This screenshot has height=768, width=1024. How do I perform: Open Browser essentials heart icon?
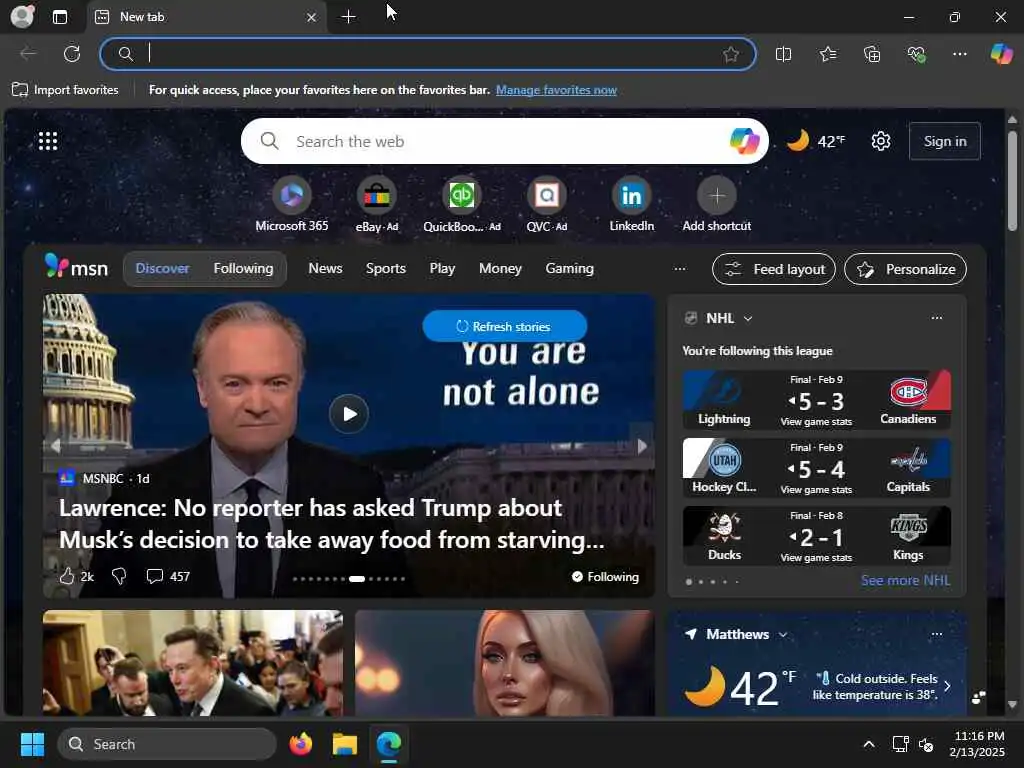coord(916,54)
